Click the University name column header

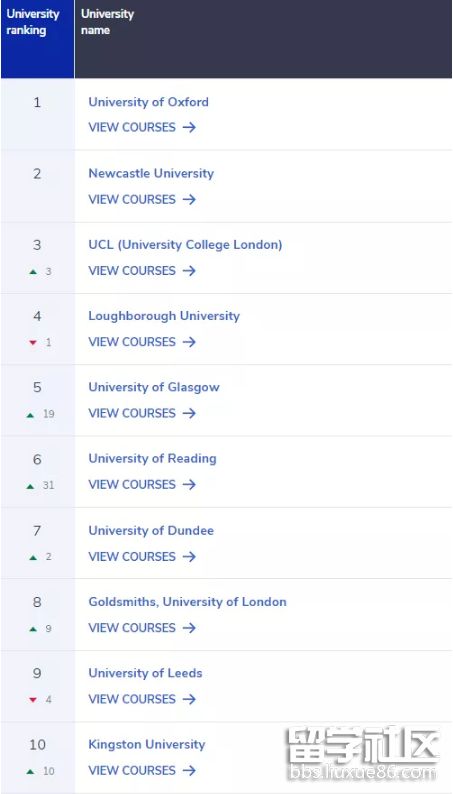tap(263, 39)
